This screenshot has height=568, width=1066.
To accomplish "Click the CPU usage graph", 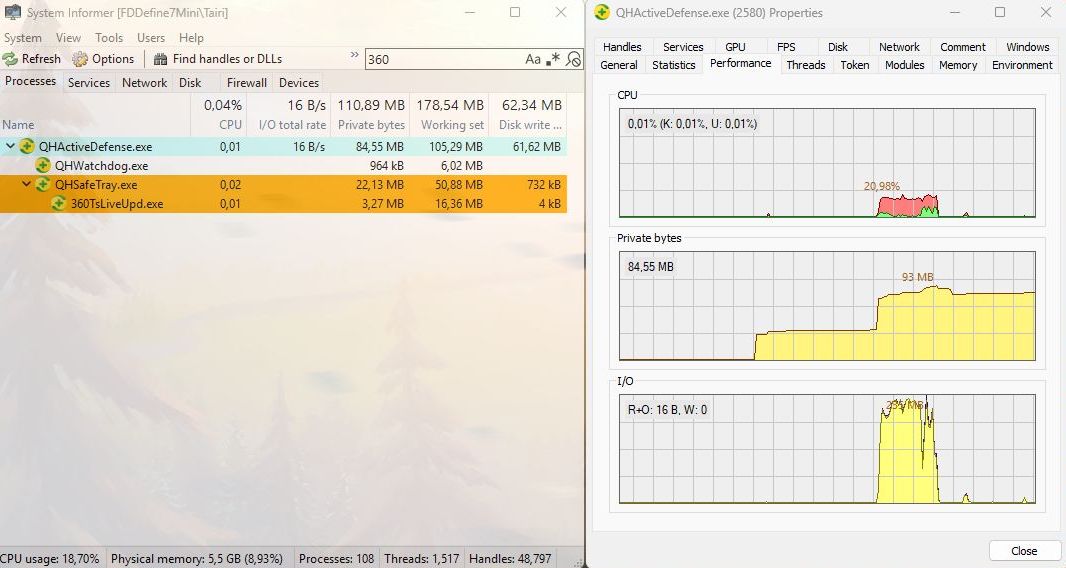I will (827, 163).
